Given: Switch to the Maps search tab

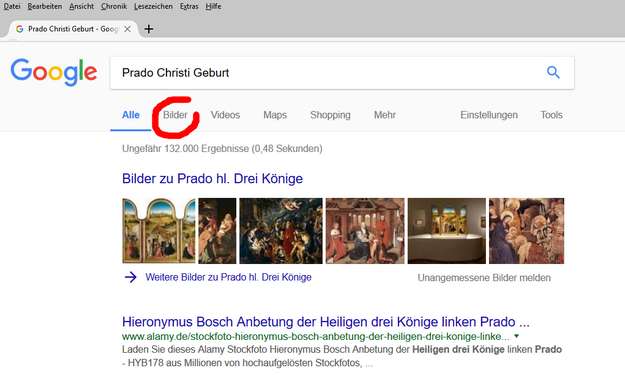Looking at the screenshot, I should (275, 115).
